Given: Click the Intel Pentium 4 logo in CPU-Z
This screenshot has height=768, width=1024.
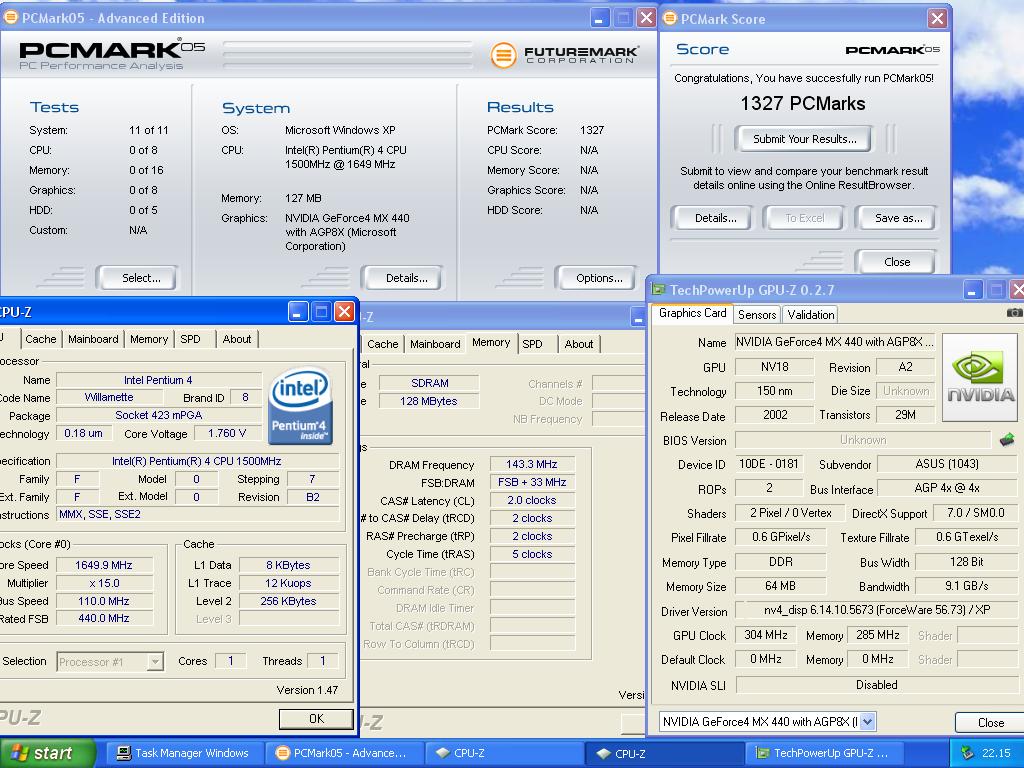Looking at the screenshot, I should (300, 406).
